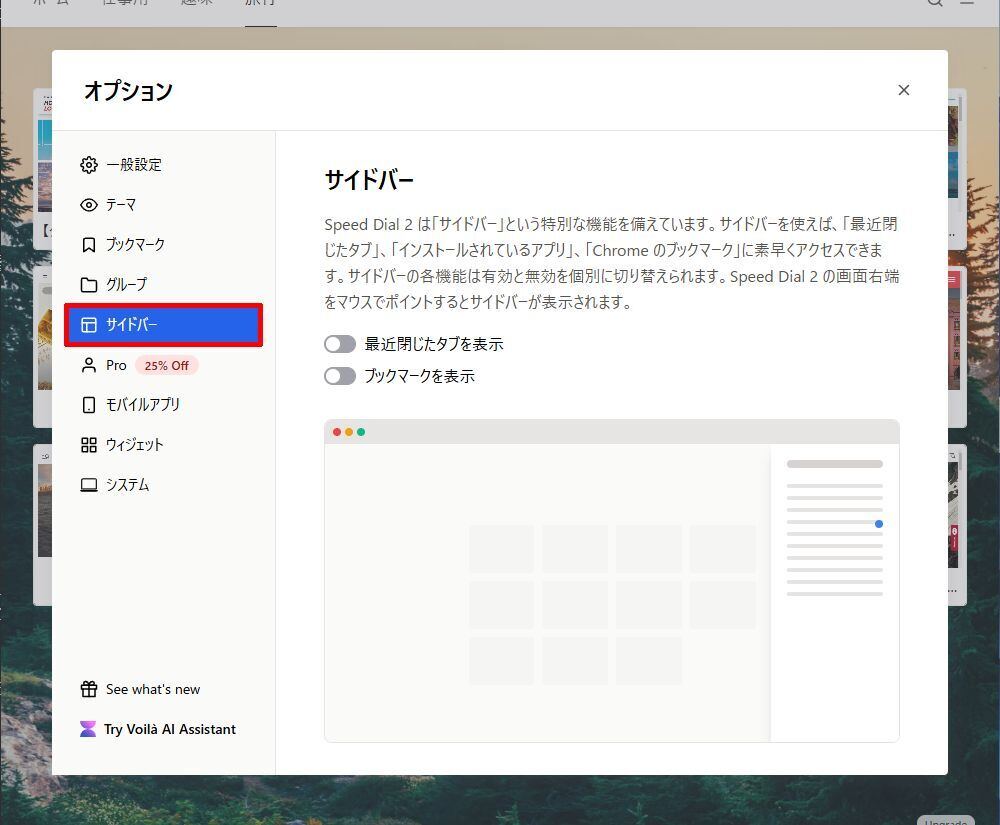Close the オプション dialog with the X

click(x=904, y=90)
